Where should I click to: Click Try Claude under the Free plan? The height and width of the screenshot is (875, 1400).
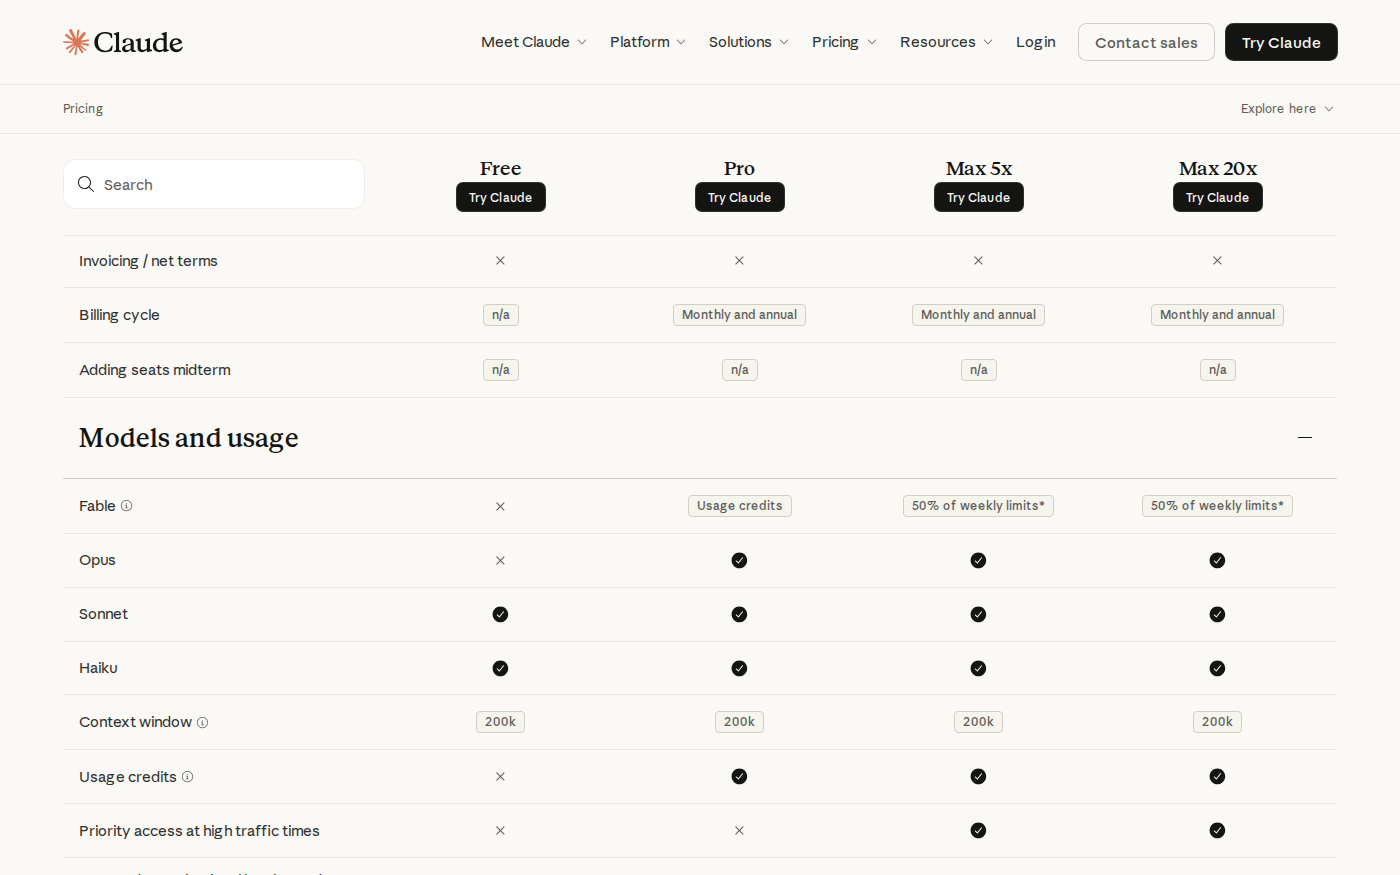500,197
